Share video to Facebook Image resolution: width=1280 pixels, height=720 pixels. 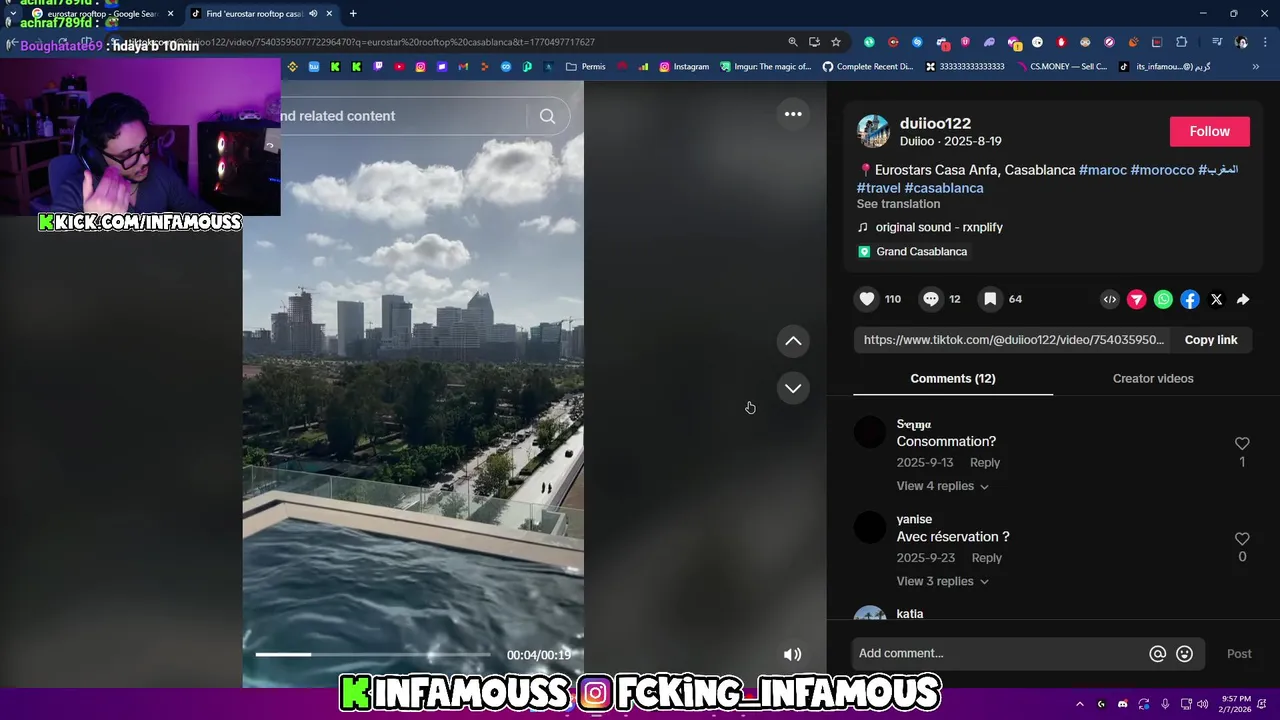tap(1190, 299)
